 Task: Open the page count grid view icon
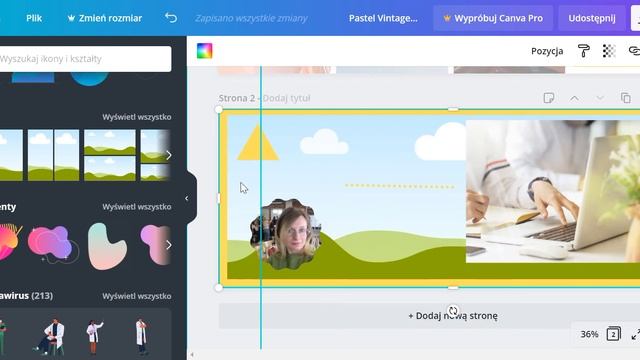coord(613,334)
